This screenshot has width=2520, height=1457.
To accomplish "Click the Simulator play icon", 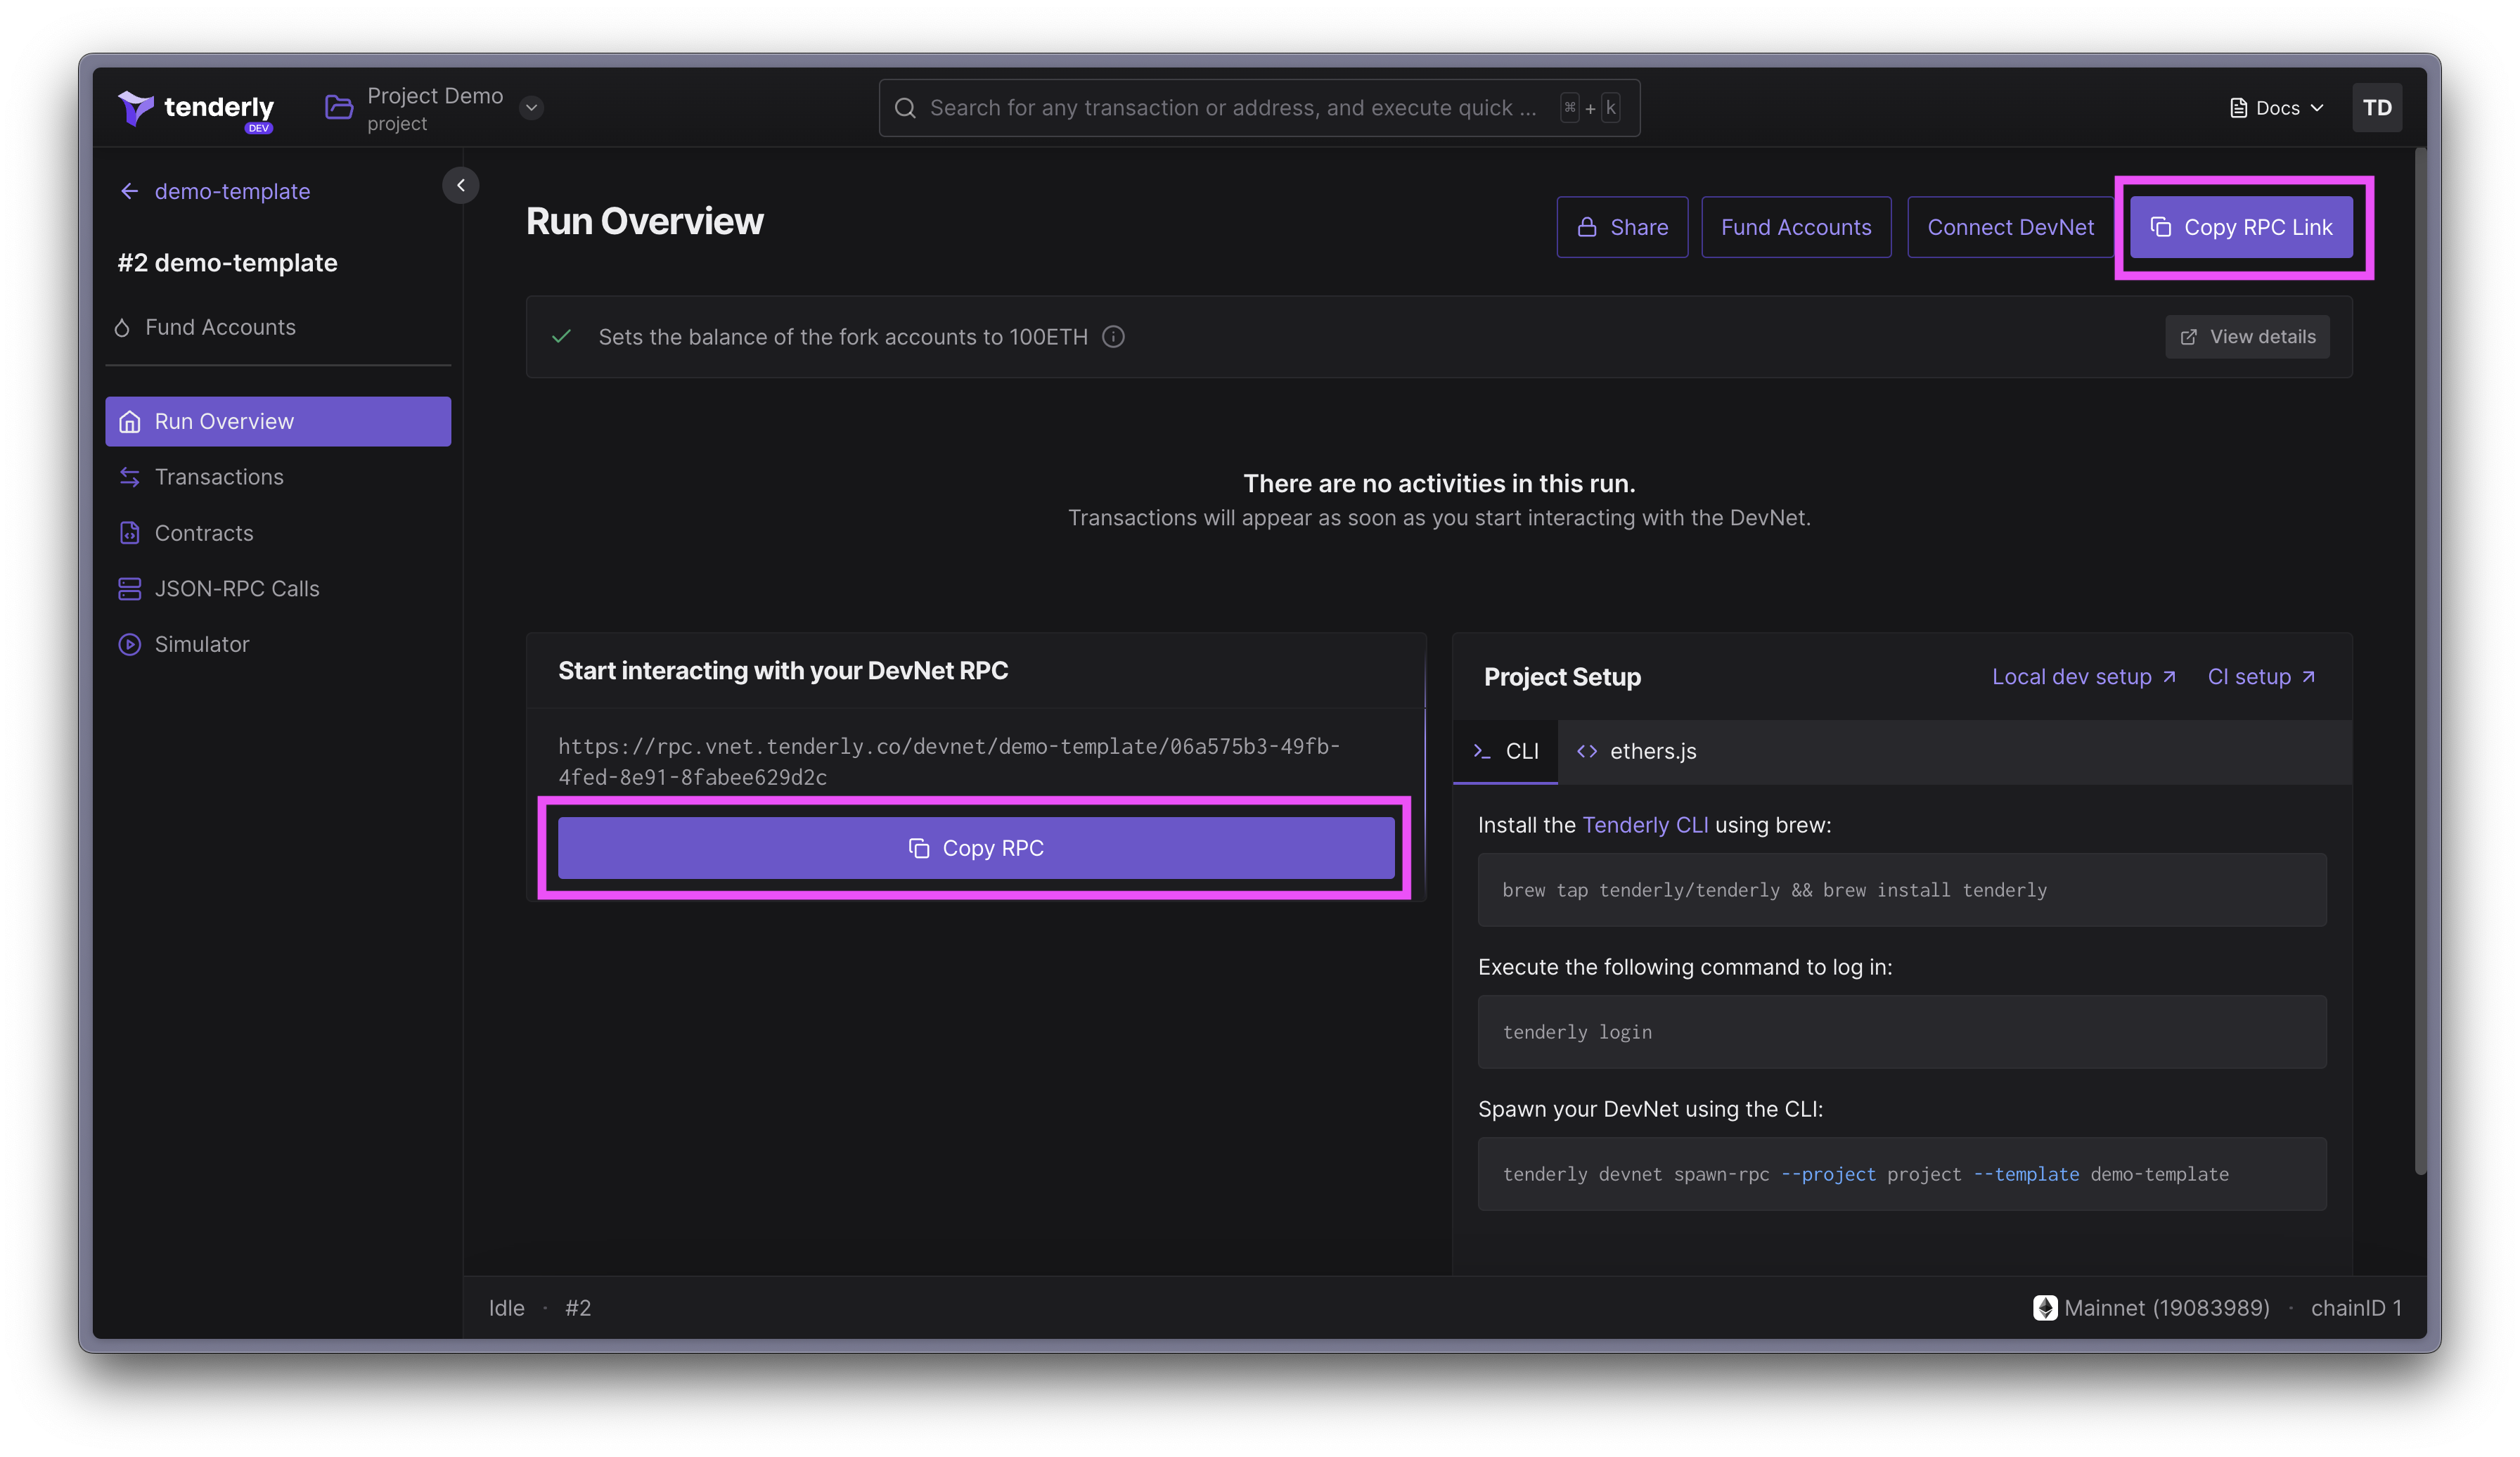I will point(129,644).
